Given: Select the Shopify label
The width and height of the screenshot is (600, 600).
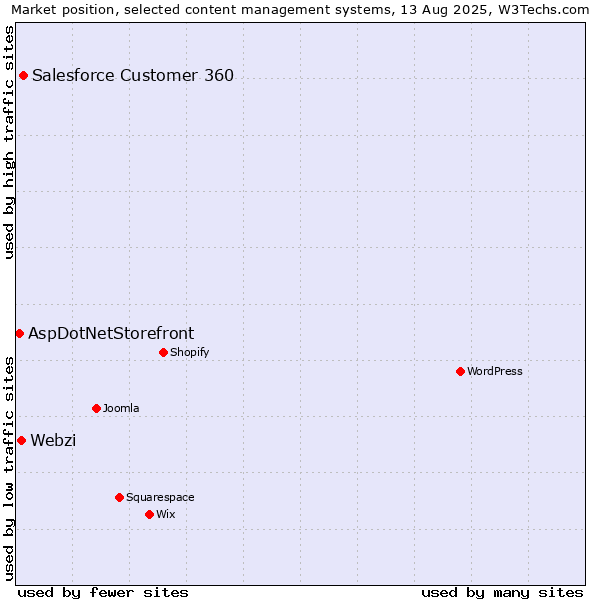Looking at the screenshot, I should 189,352.
